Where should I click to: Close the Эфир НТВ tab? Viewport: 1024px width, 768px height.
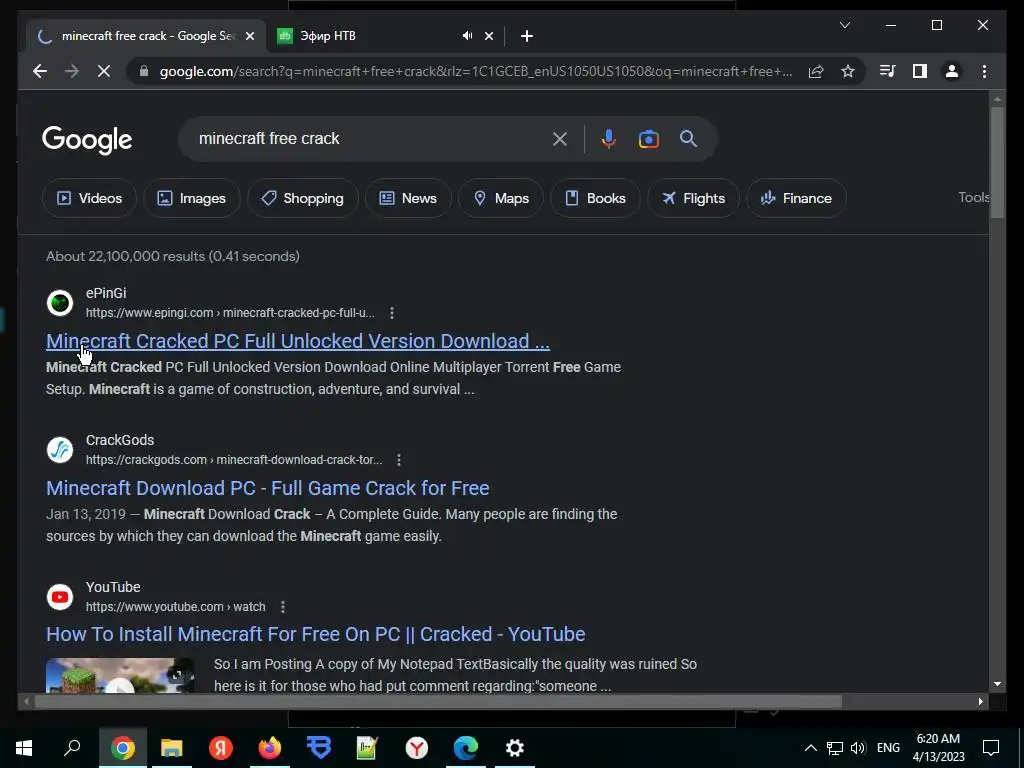488,36
